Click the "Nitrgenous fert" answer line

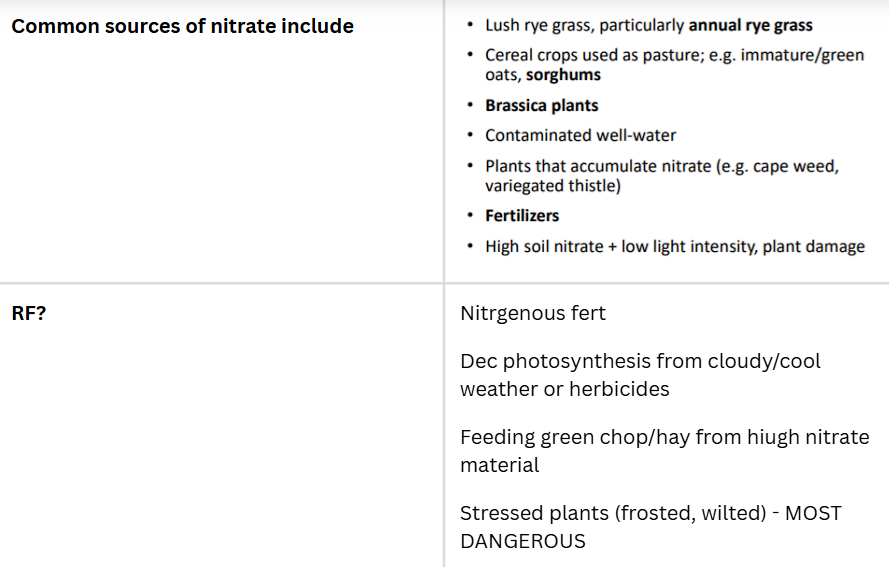(533, 313)
